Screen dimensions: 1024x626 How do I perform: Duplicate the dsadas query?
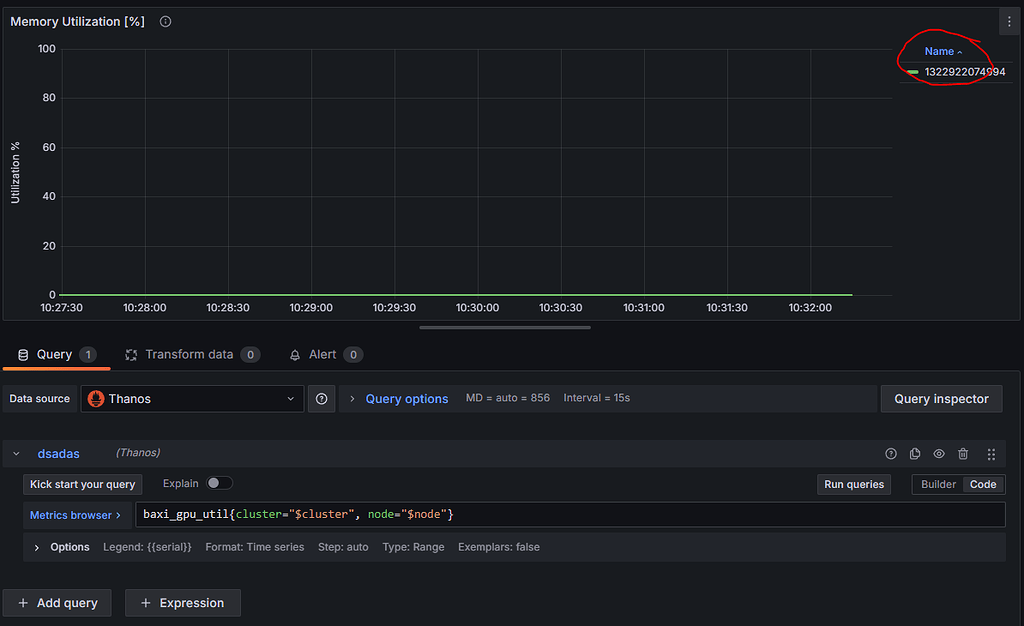914,453
